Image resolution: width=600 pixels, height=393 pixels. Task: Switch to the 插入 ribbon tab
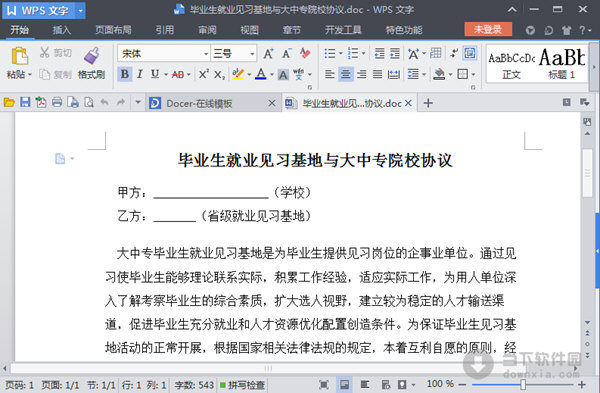coord(61,30)
